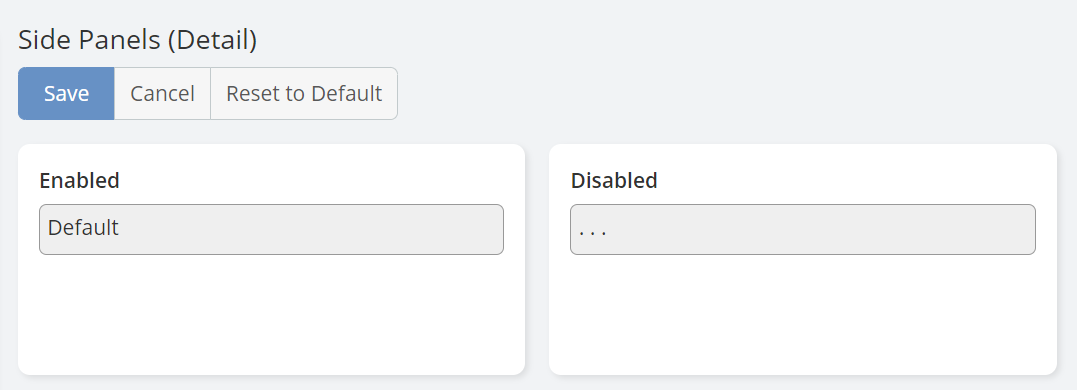The height and width of the screenshot is (390, 1077).
Task: Pick the gray placeholder row under Disabled
Action: coord(802,229)
